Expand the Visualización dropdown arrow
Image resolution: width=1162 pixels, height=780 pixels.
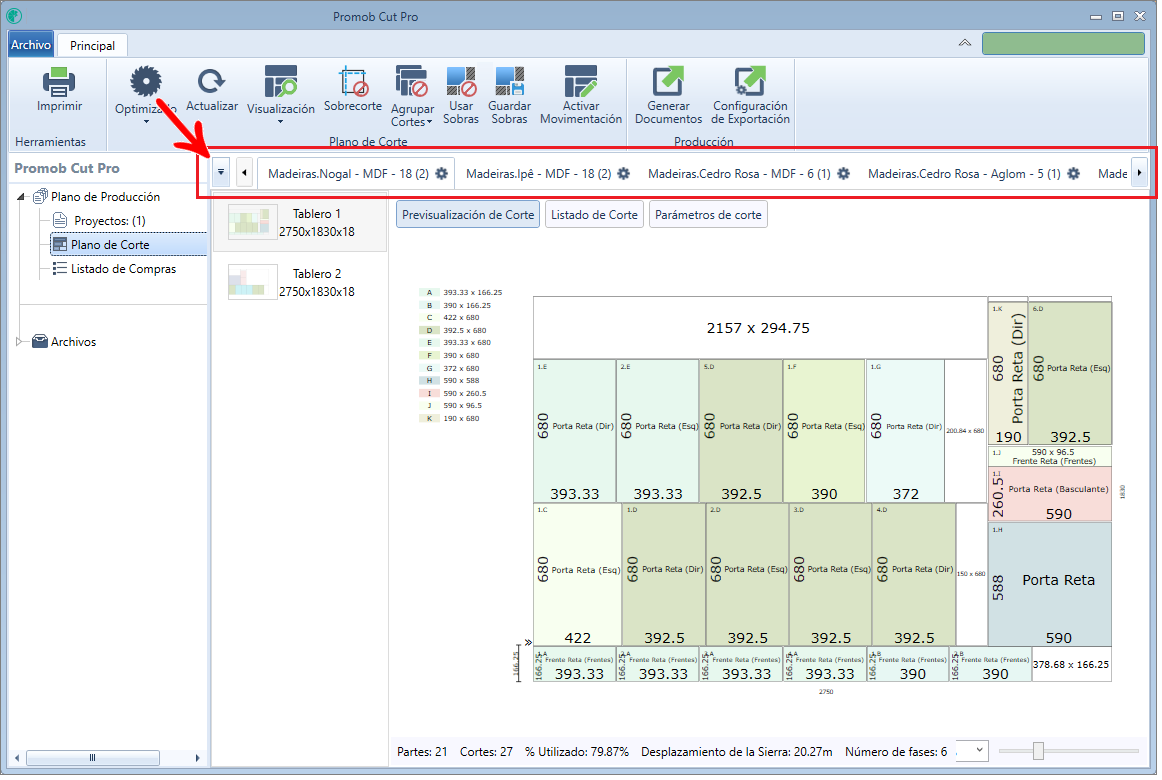pos(280,121)
